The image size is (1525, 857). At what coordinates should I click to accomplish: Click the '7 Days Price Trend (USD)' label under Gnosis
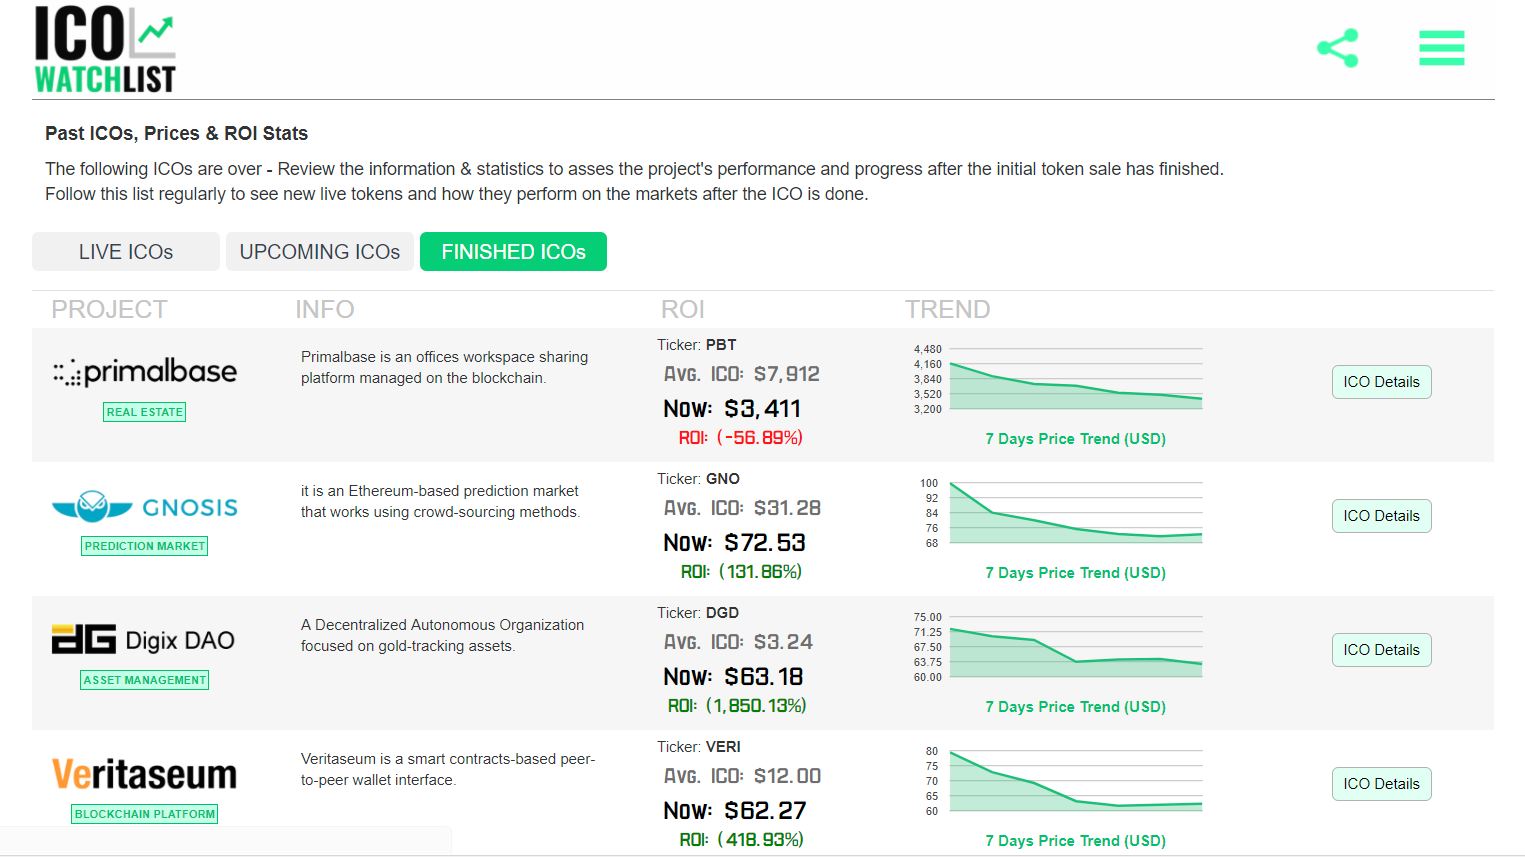(1076, 573)
